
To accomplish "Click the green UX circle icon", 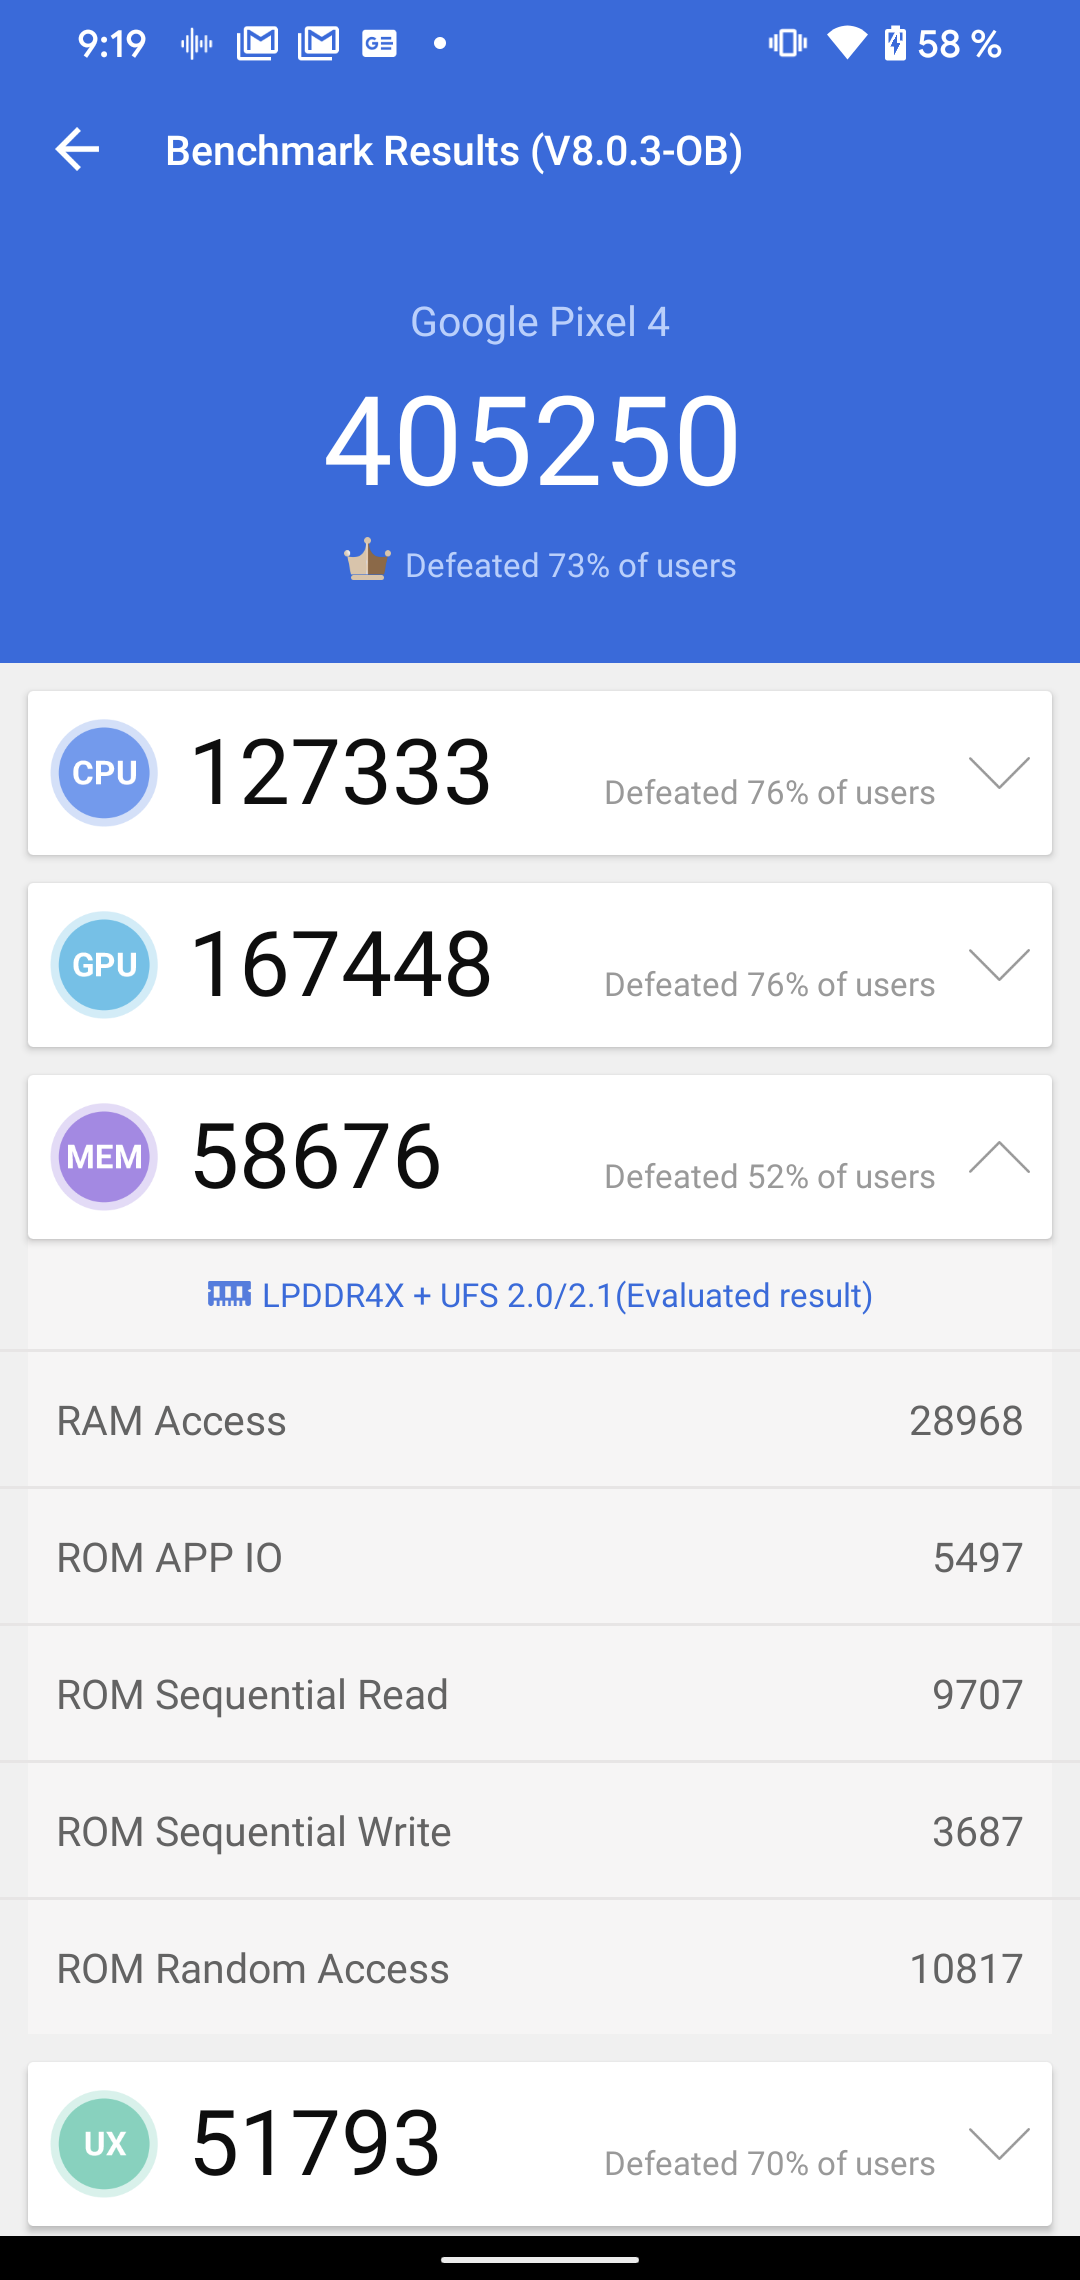I will click(x=104, y=2143).
